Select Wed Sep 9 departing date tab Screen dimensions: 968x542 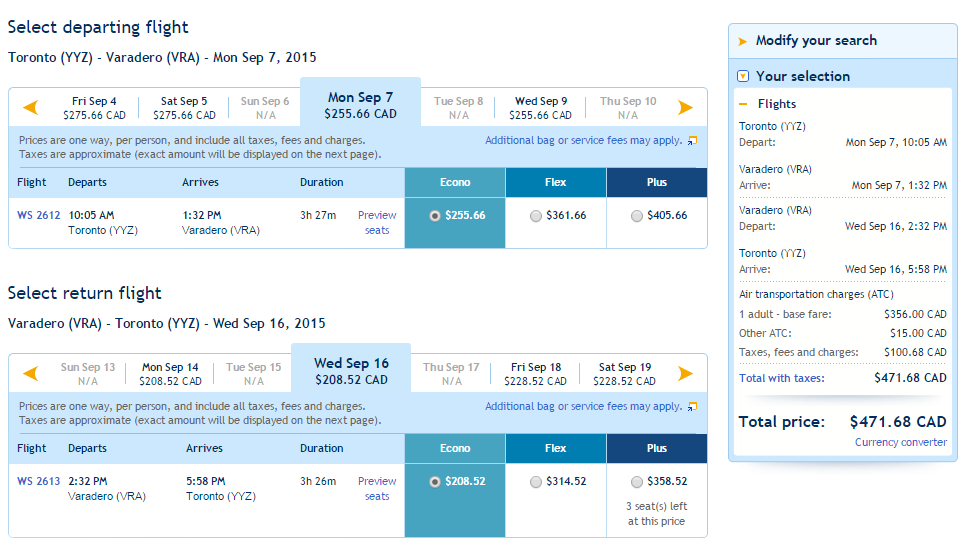tap(540, 108)
